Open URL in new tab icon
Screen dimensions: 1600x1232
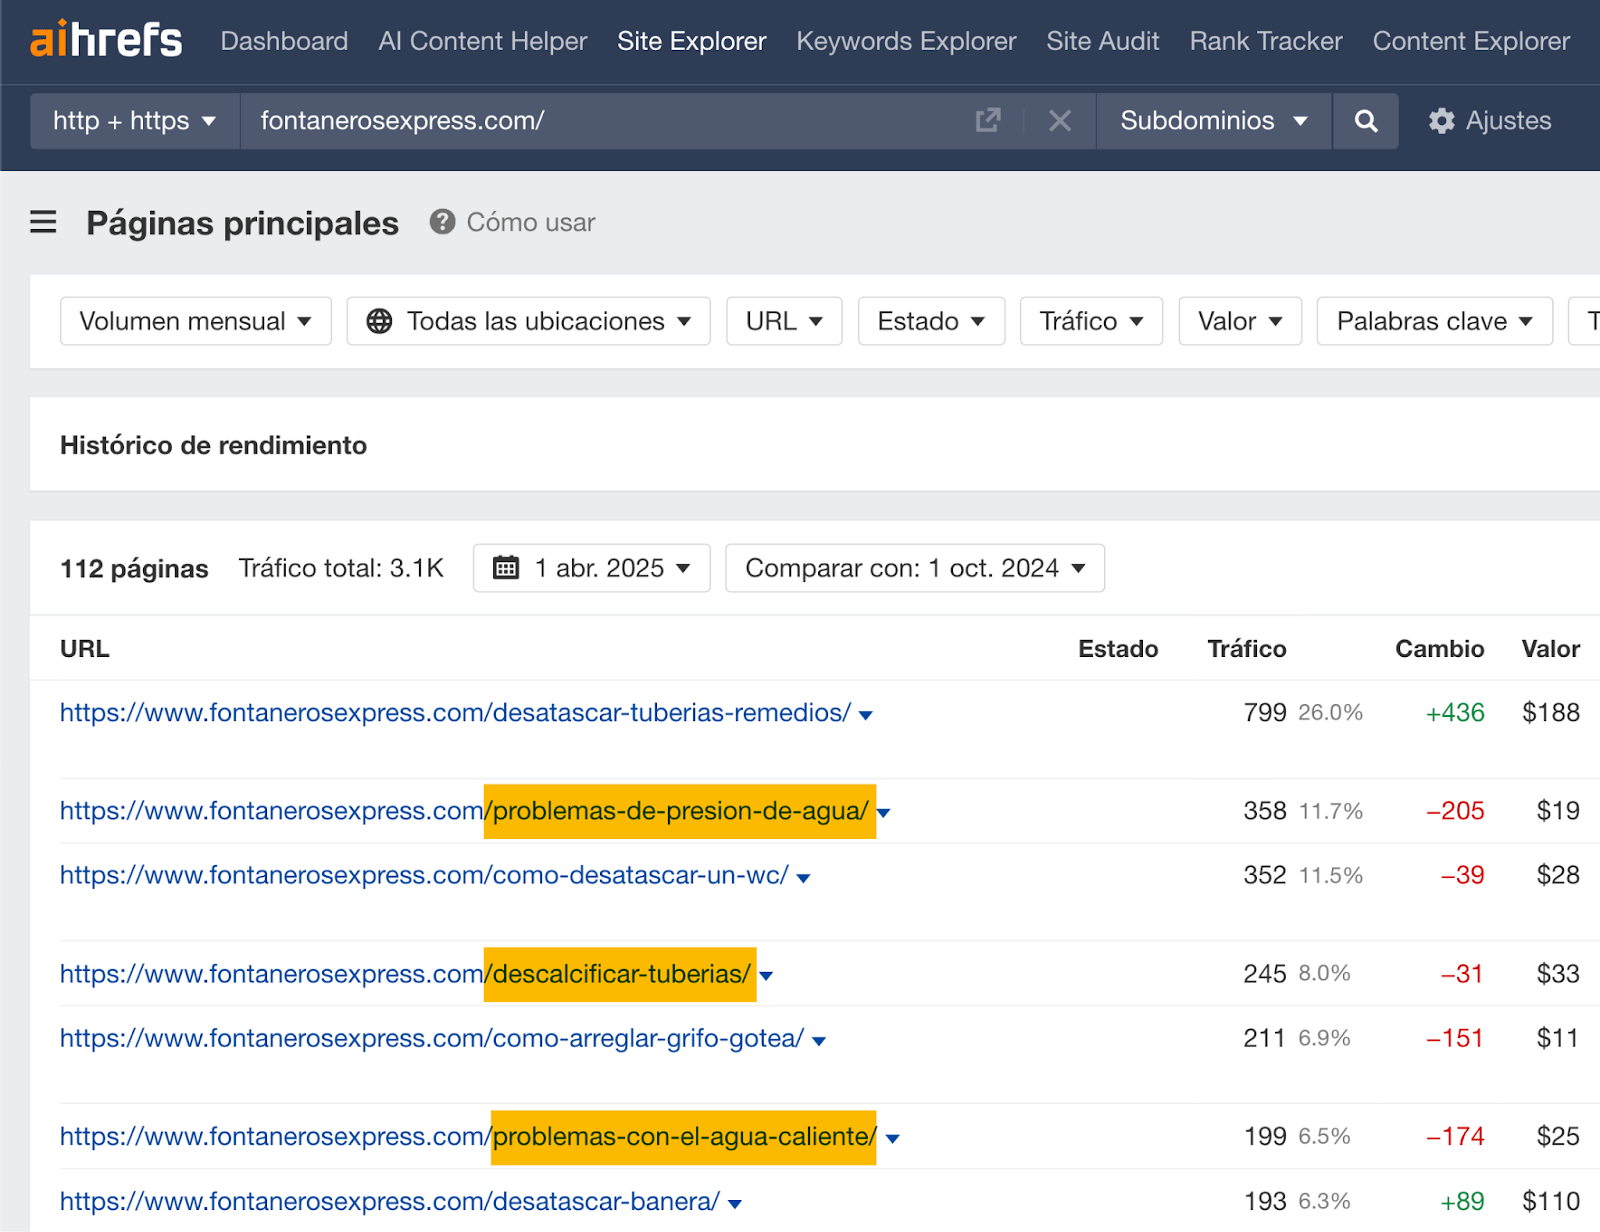988,121
